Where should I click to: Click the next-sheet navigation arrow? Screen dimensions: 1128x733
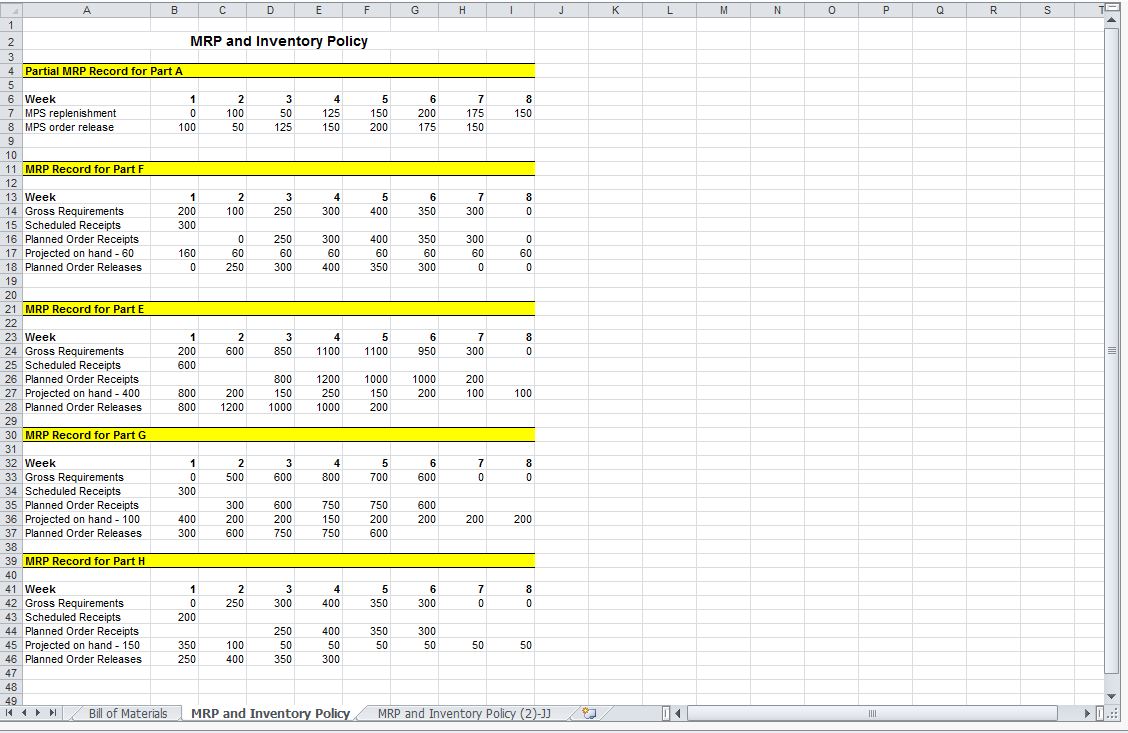click(x=40, y=713)
